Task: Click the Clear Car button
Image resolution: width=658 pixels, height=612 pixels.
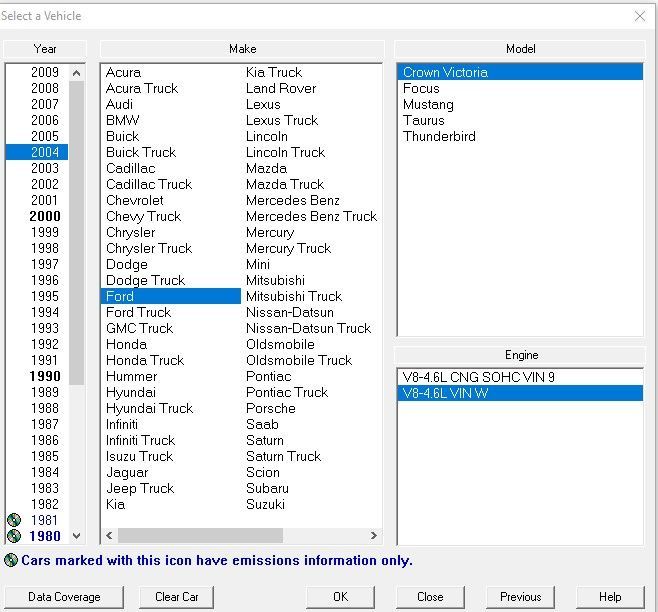Action: coord(177,597)
